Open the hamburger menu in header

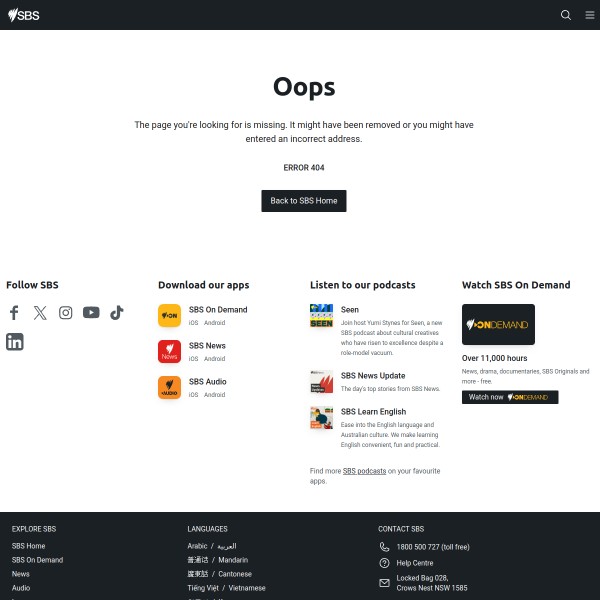pyautogui.click(x=590, y=15)
